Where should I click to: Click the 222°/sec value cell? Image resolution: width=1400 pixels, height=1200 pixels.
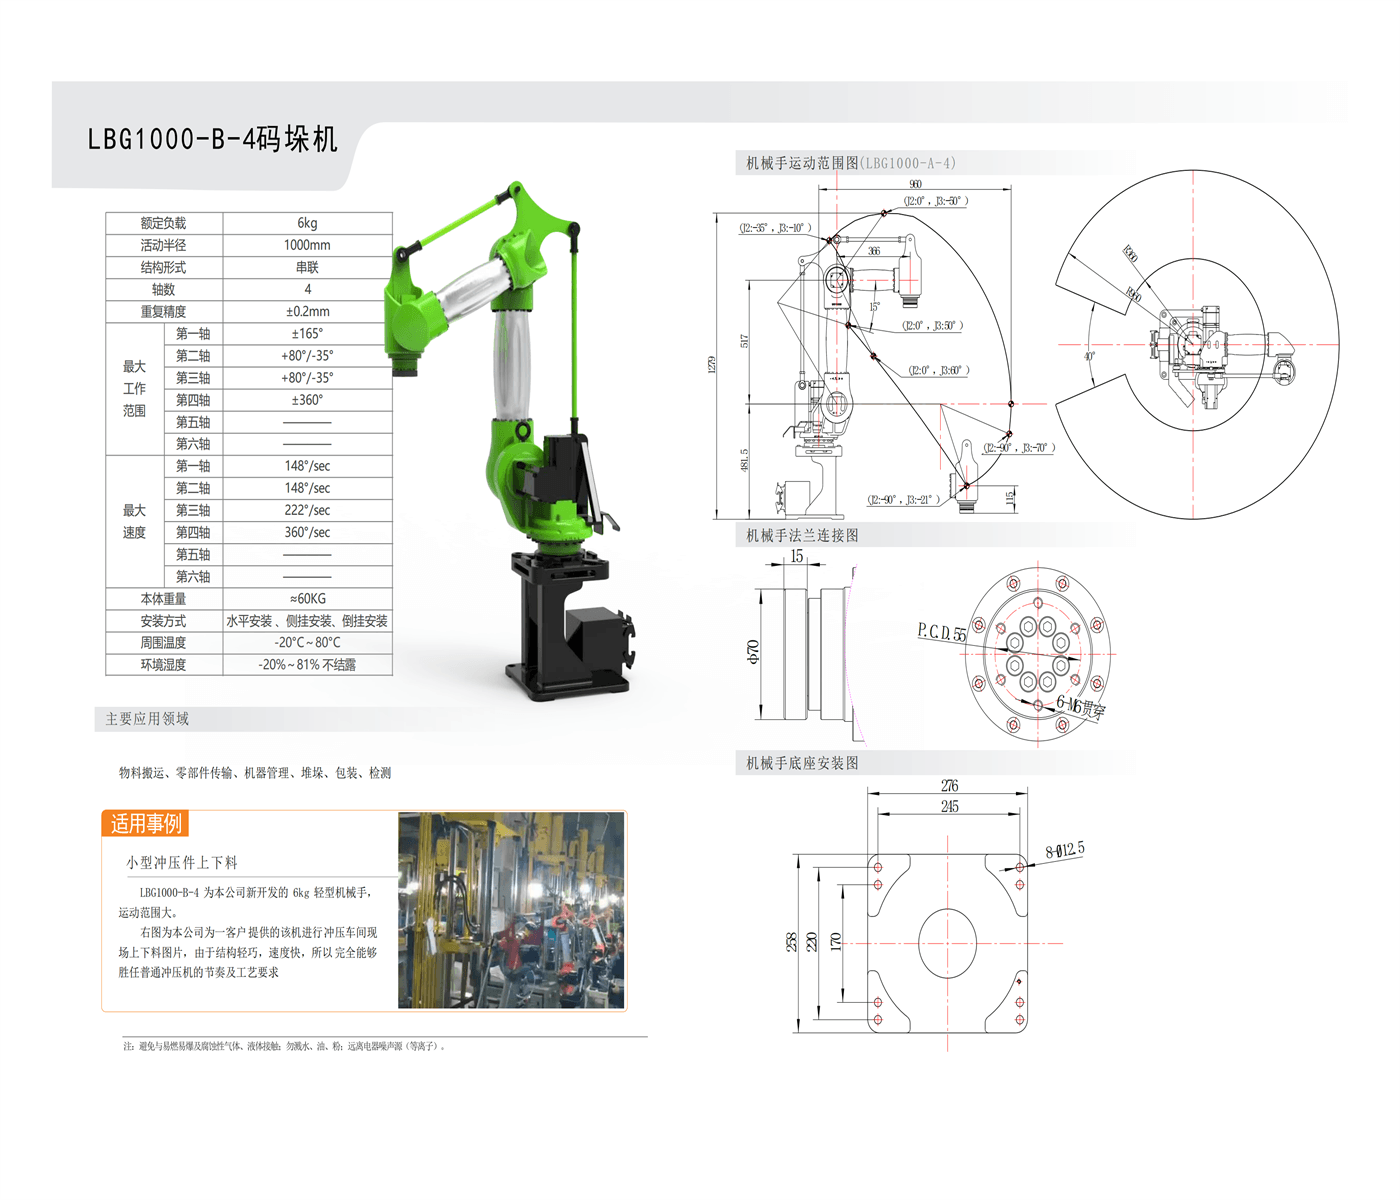coord(307,510)
